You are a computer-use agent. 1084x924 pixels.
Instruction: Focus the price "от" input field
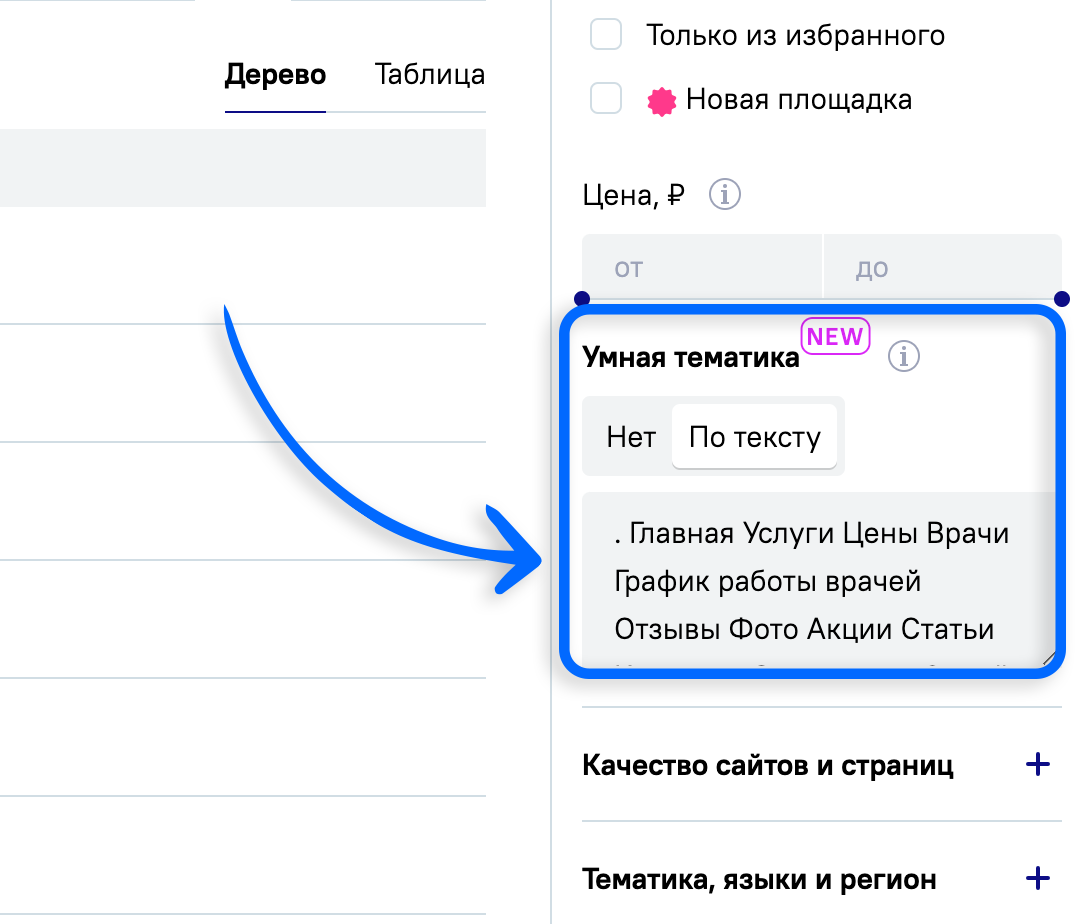tap(702, 267)
